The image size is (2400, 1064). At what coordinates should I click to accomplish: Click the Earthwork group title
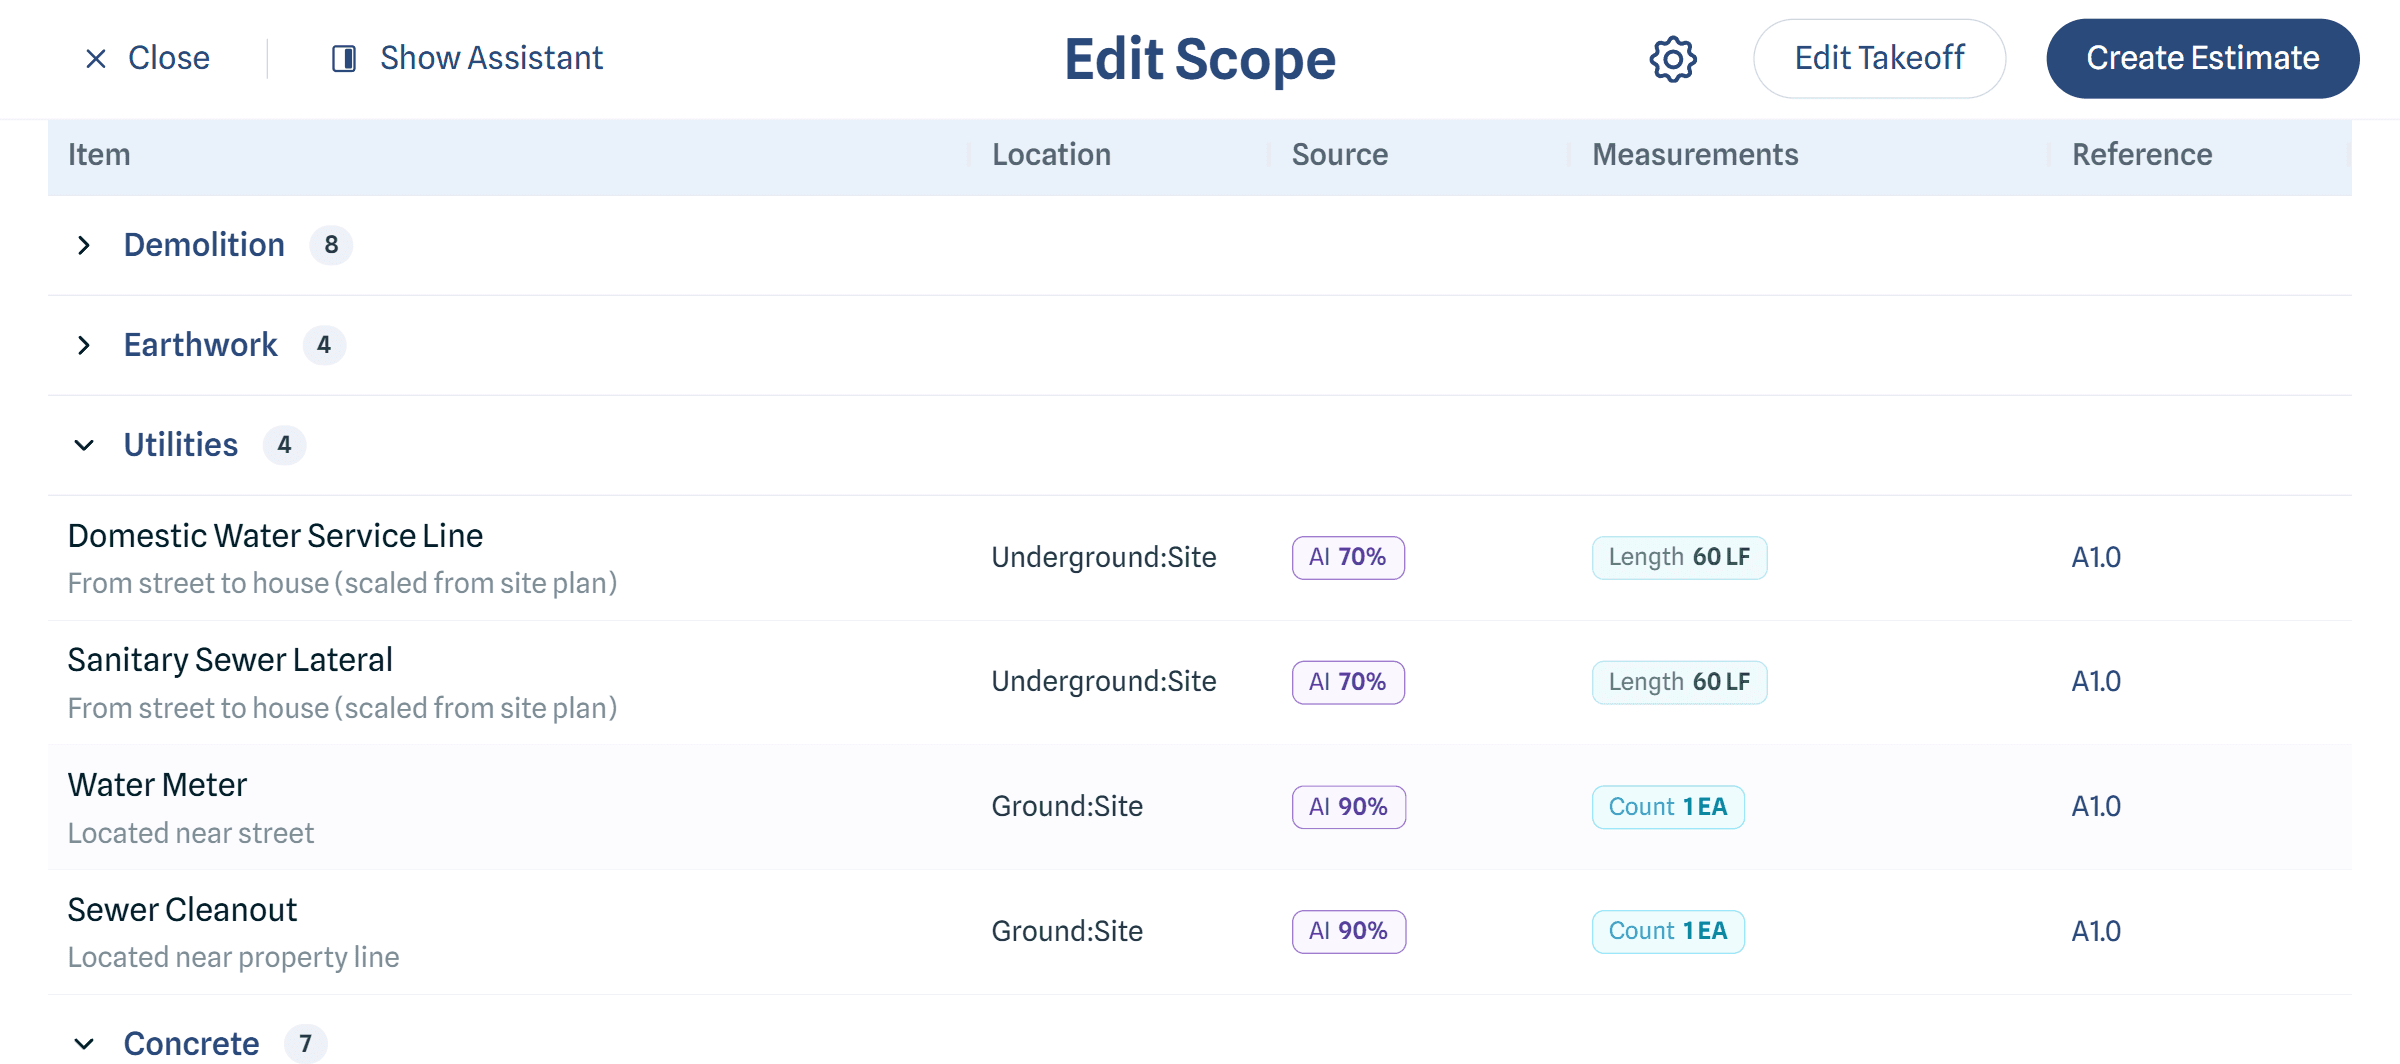pyautogui.click(x=200, y=345)
